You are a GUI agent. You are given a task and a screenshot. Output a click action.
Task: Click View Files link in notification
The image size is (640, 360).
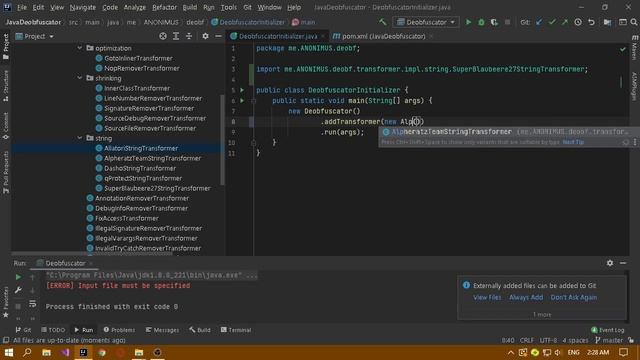pos(487,297)
